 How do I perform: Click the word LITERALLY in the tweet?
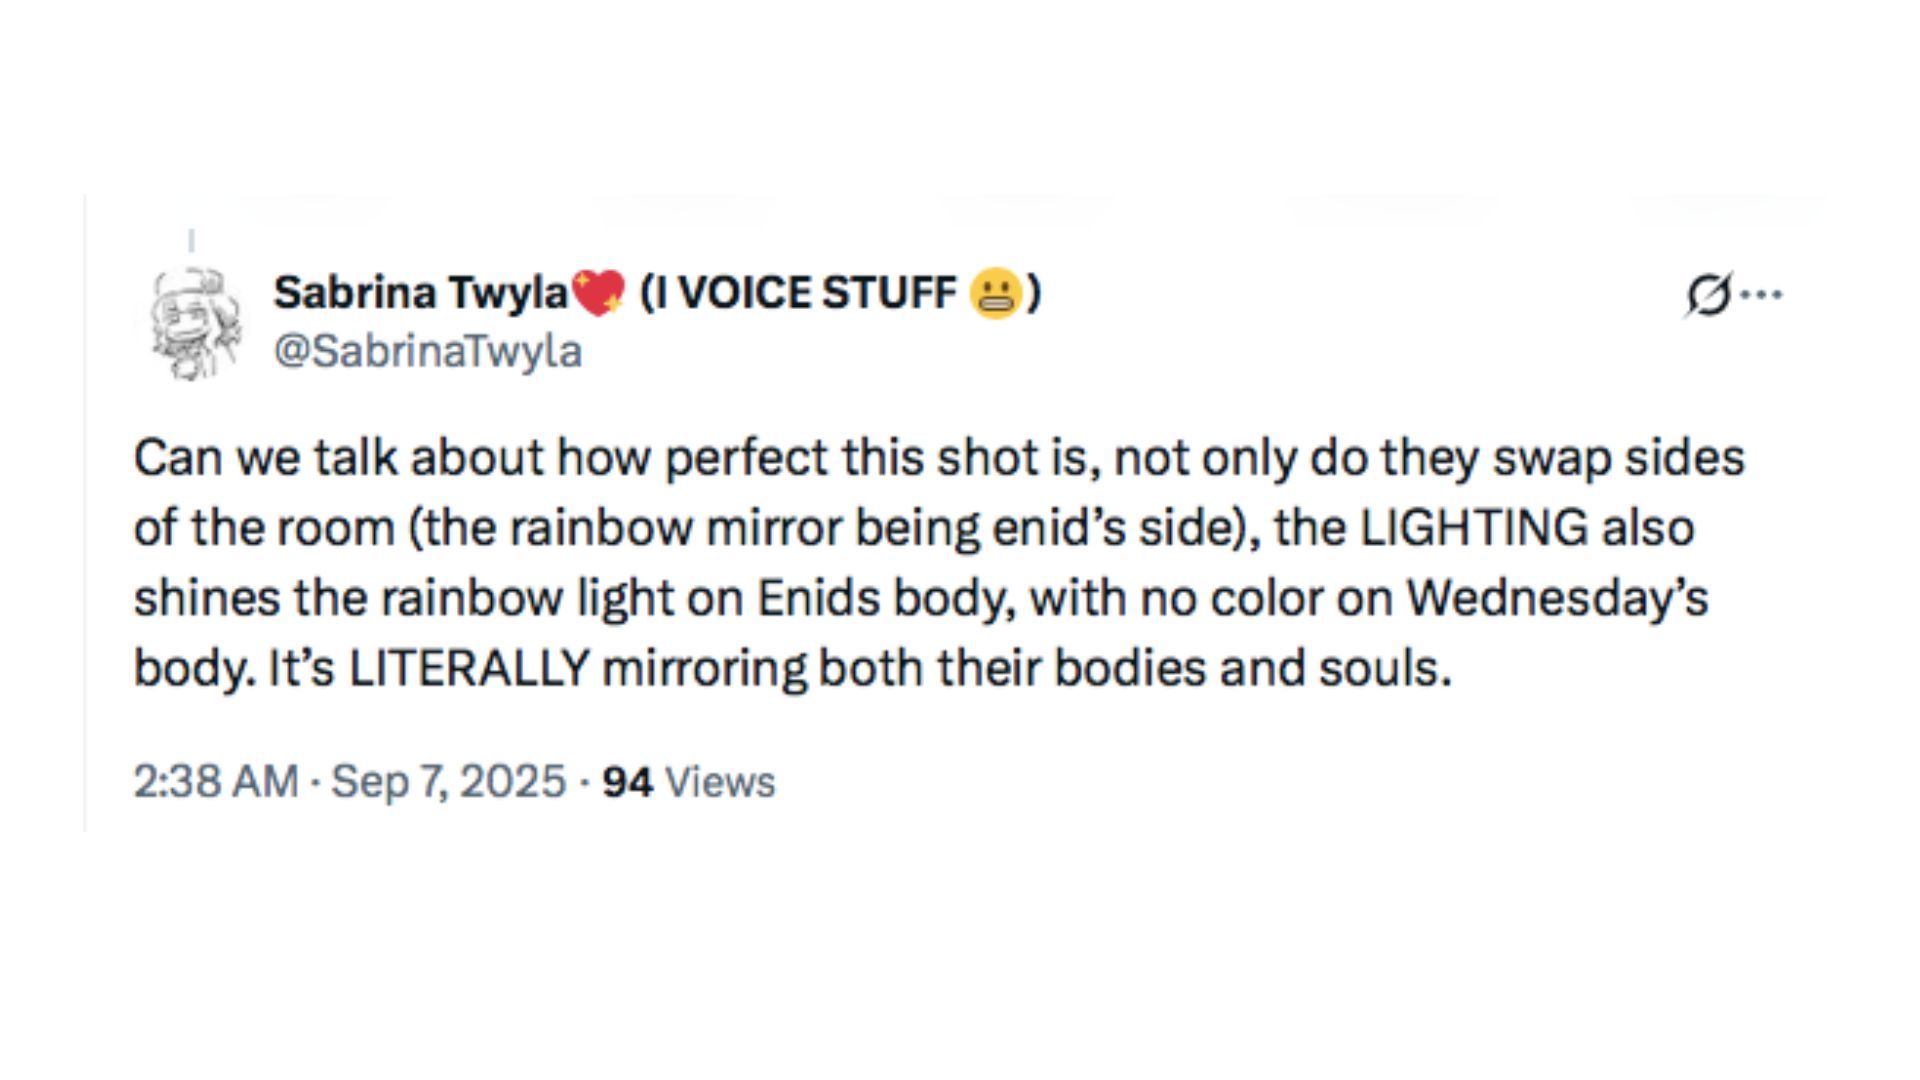pyautogui.click(x=468, y=669)
